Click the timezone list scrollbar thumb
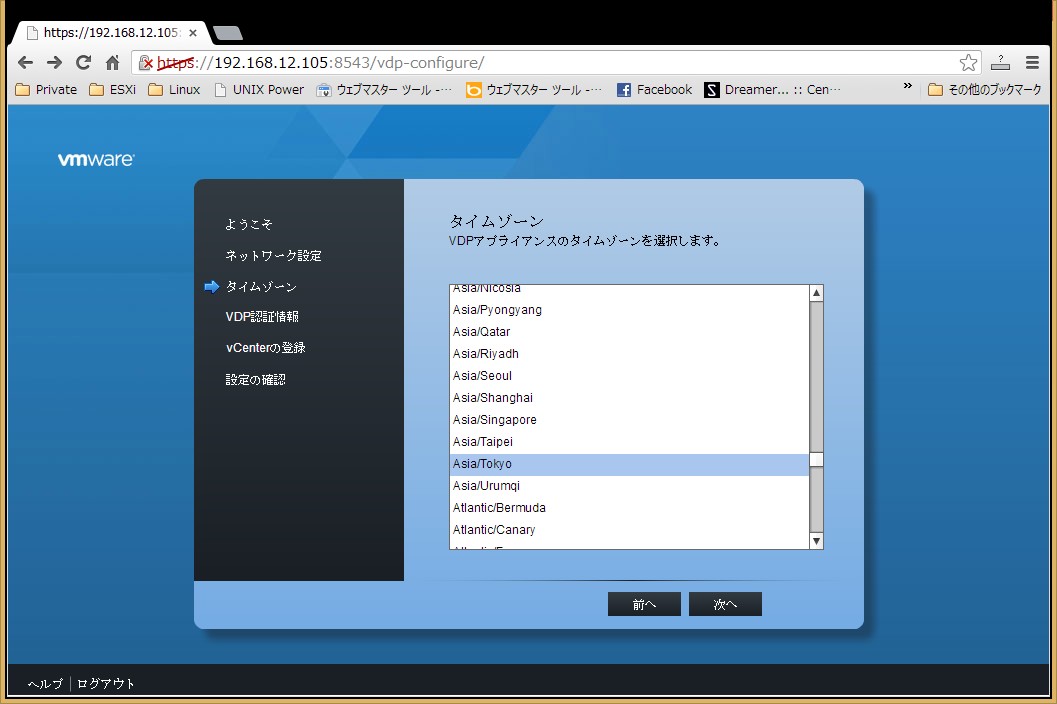This screenshot has height=704, width=1057. (x=816, y=460)
